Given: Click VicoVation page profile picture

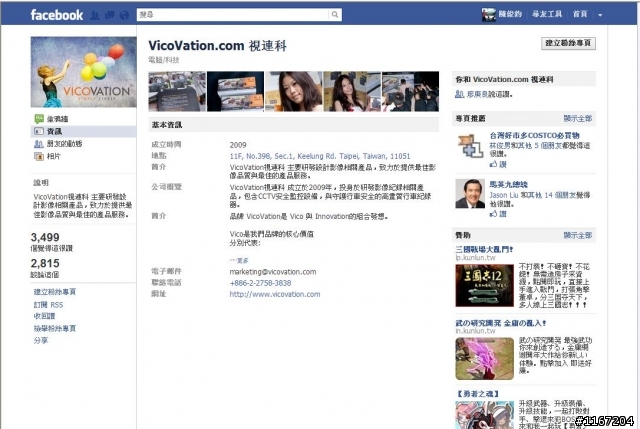Looking at the screenshot, I should pyautogui.click(x=84, y=72).
